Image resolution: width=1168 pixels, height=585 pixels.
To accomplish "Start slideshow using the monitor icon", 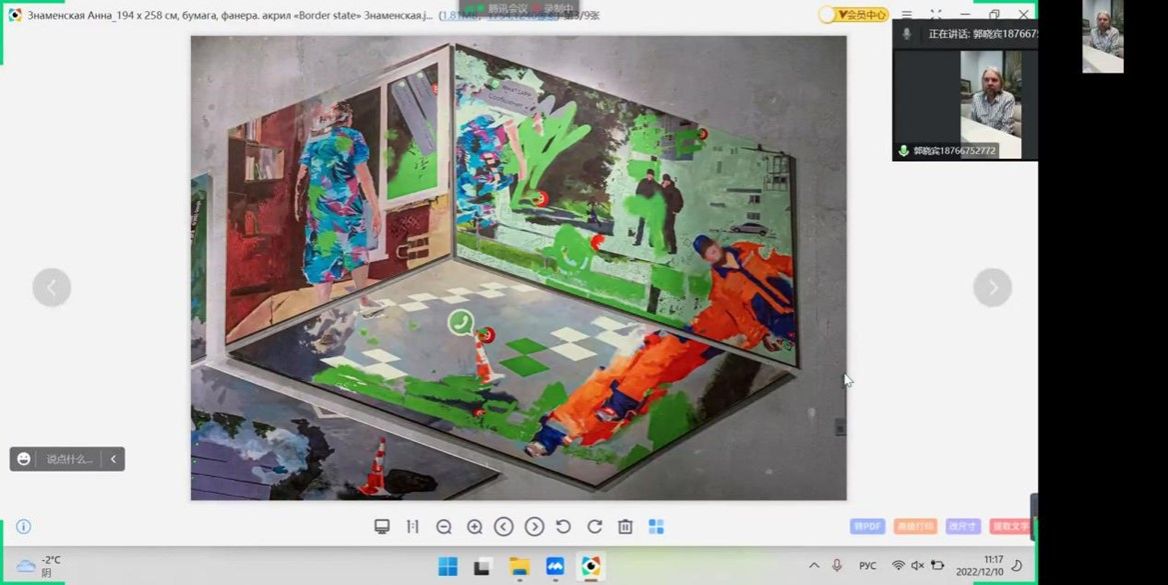I will pos(382,527).
